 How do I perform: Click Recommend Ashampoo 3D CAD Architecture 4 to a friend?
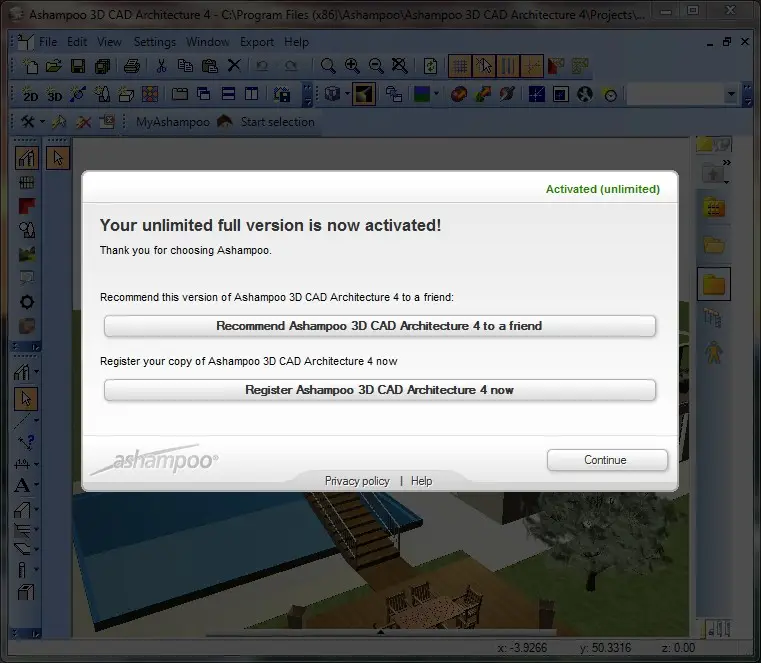[x=380, y=326]
